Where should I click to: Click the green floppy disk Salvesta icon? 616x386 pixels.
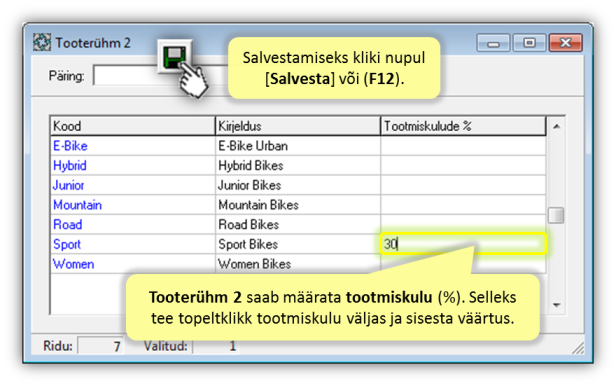[x=174, y=57]
